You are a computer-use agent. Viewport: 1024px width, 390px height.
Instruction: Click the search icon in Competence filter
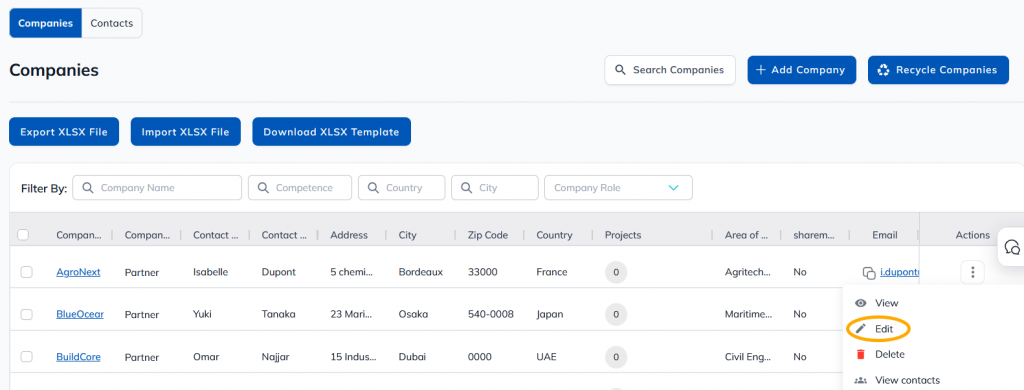tap(263, 187)
